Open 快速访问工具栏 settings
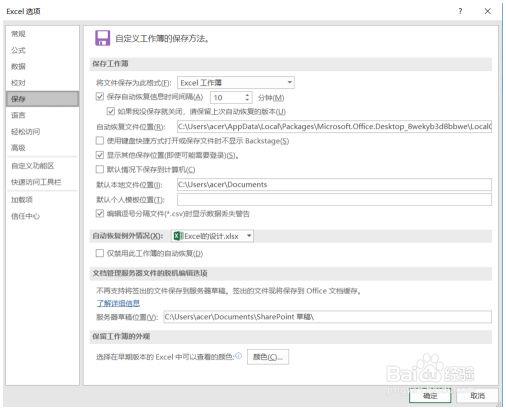The height and width of the screenshot is (410, 506). (x=36, y=182)
